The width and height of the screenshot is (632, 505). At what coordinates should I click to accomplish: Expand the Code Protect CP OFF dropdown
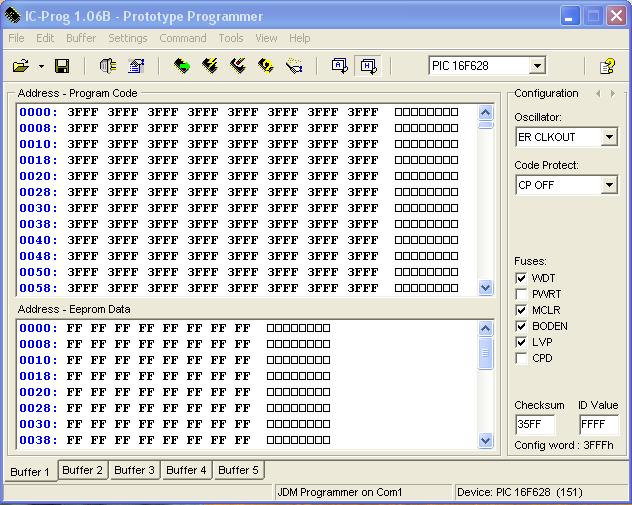click(609, 185)
